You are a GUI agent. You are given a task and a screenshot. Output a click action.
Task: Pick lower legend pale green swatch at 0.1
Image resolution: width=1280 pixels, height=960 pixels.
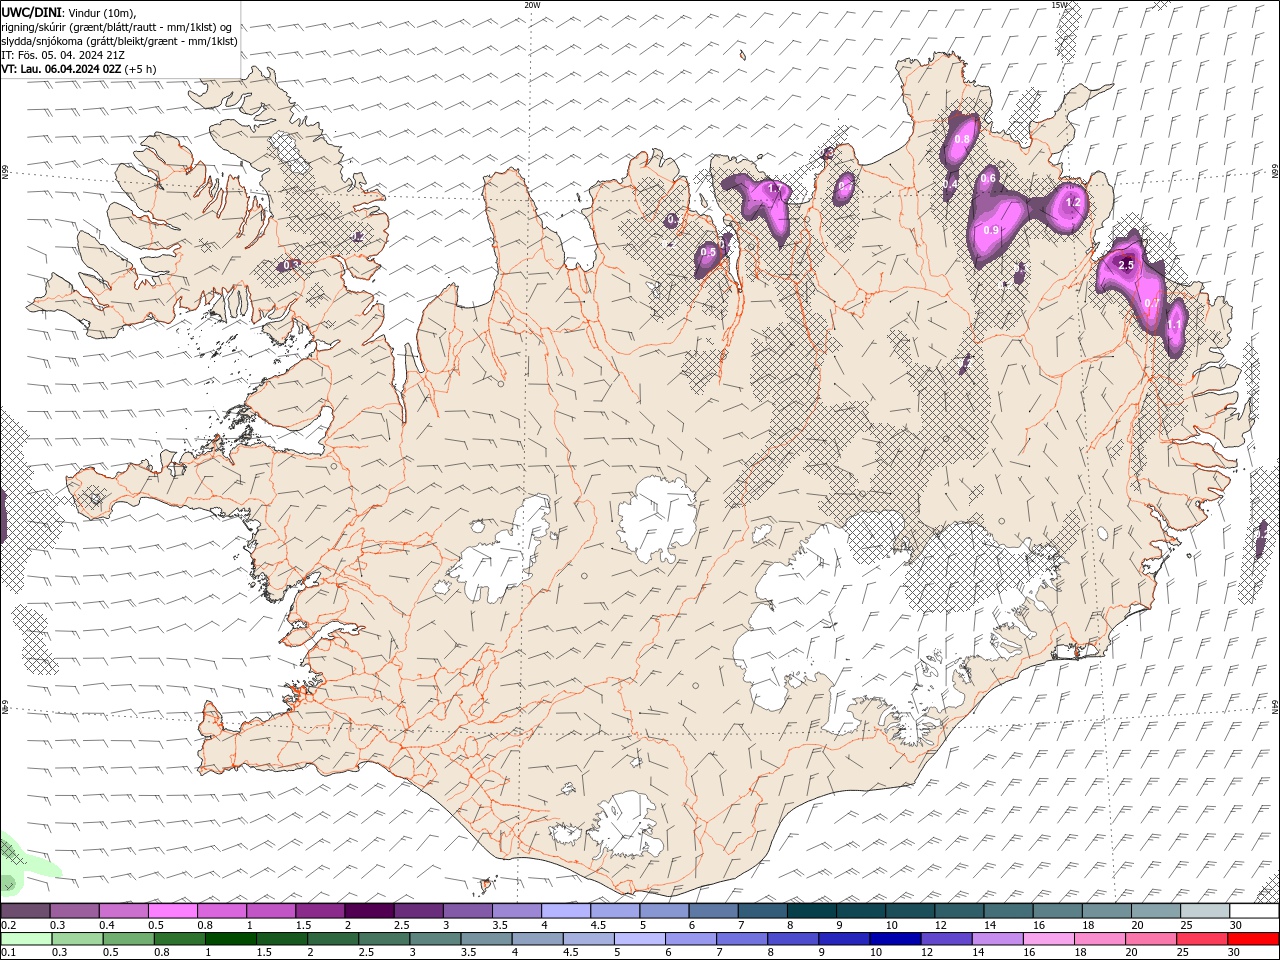(26, 939)
